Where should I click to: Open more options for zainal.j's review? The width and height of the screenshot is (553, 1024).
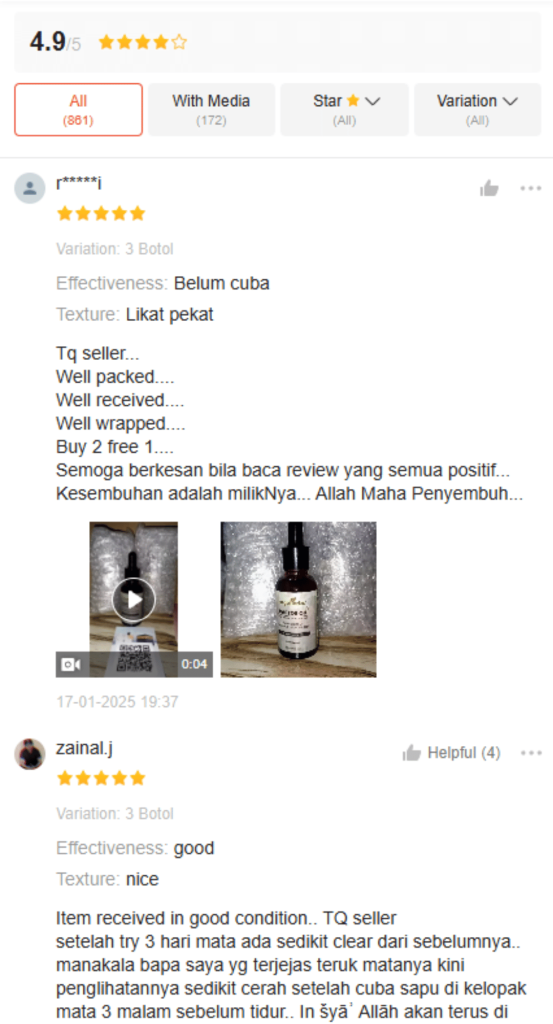[531, 753]
